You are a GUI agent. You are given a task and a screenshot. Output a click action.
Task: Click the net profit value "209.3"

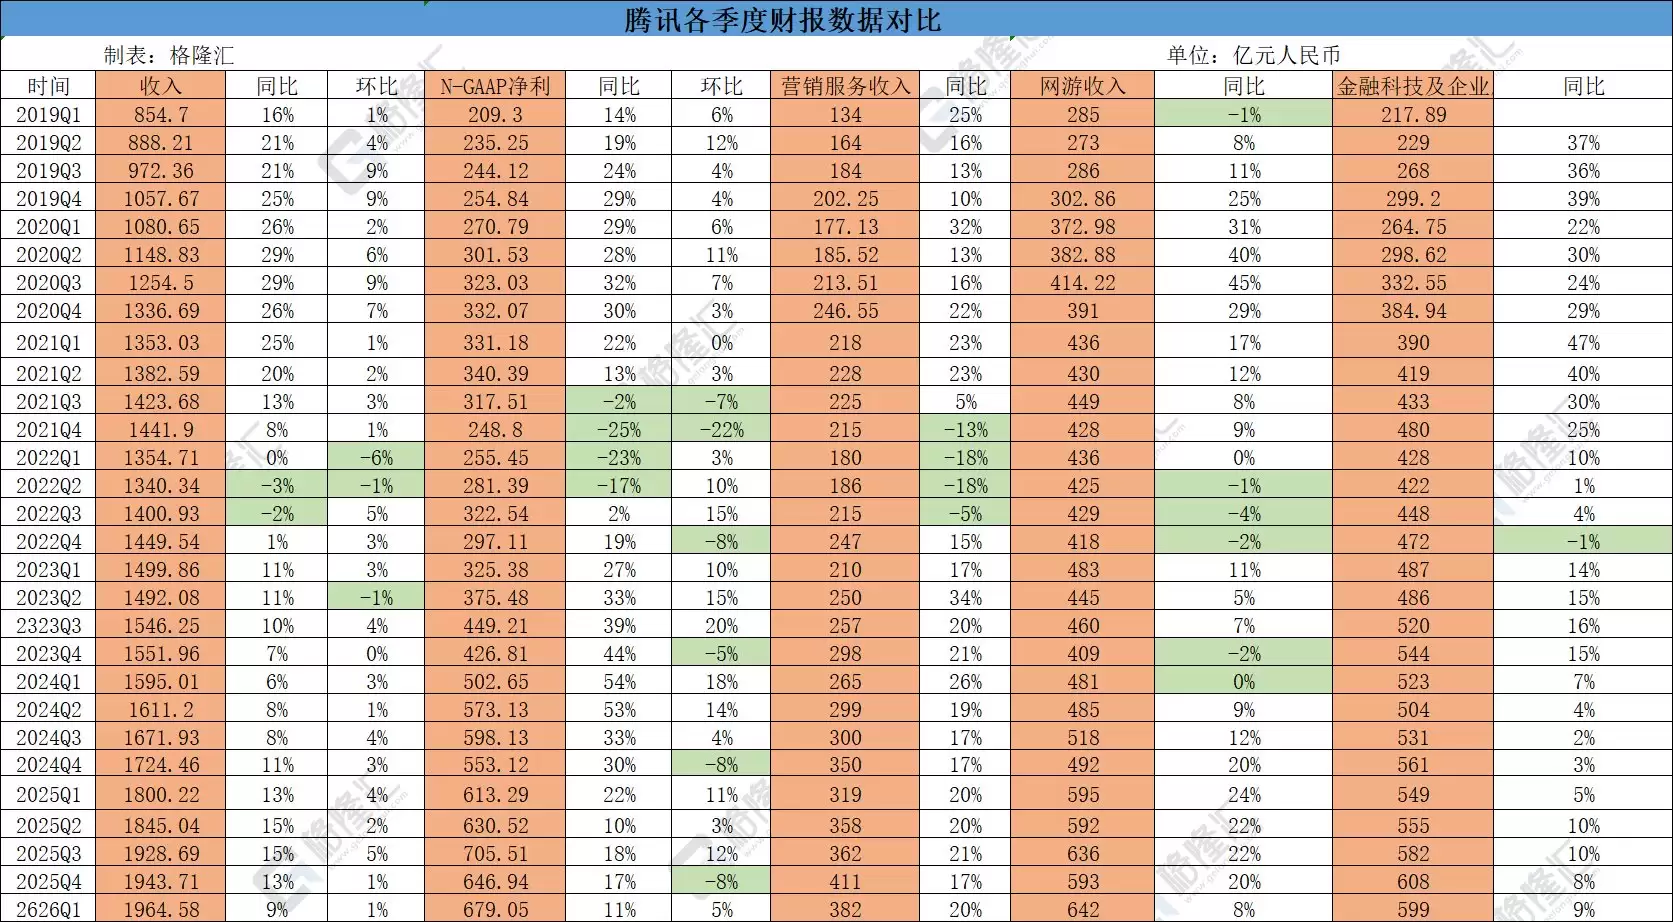pyautogui.click(x=496, y=115)
